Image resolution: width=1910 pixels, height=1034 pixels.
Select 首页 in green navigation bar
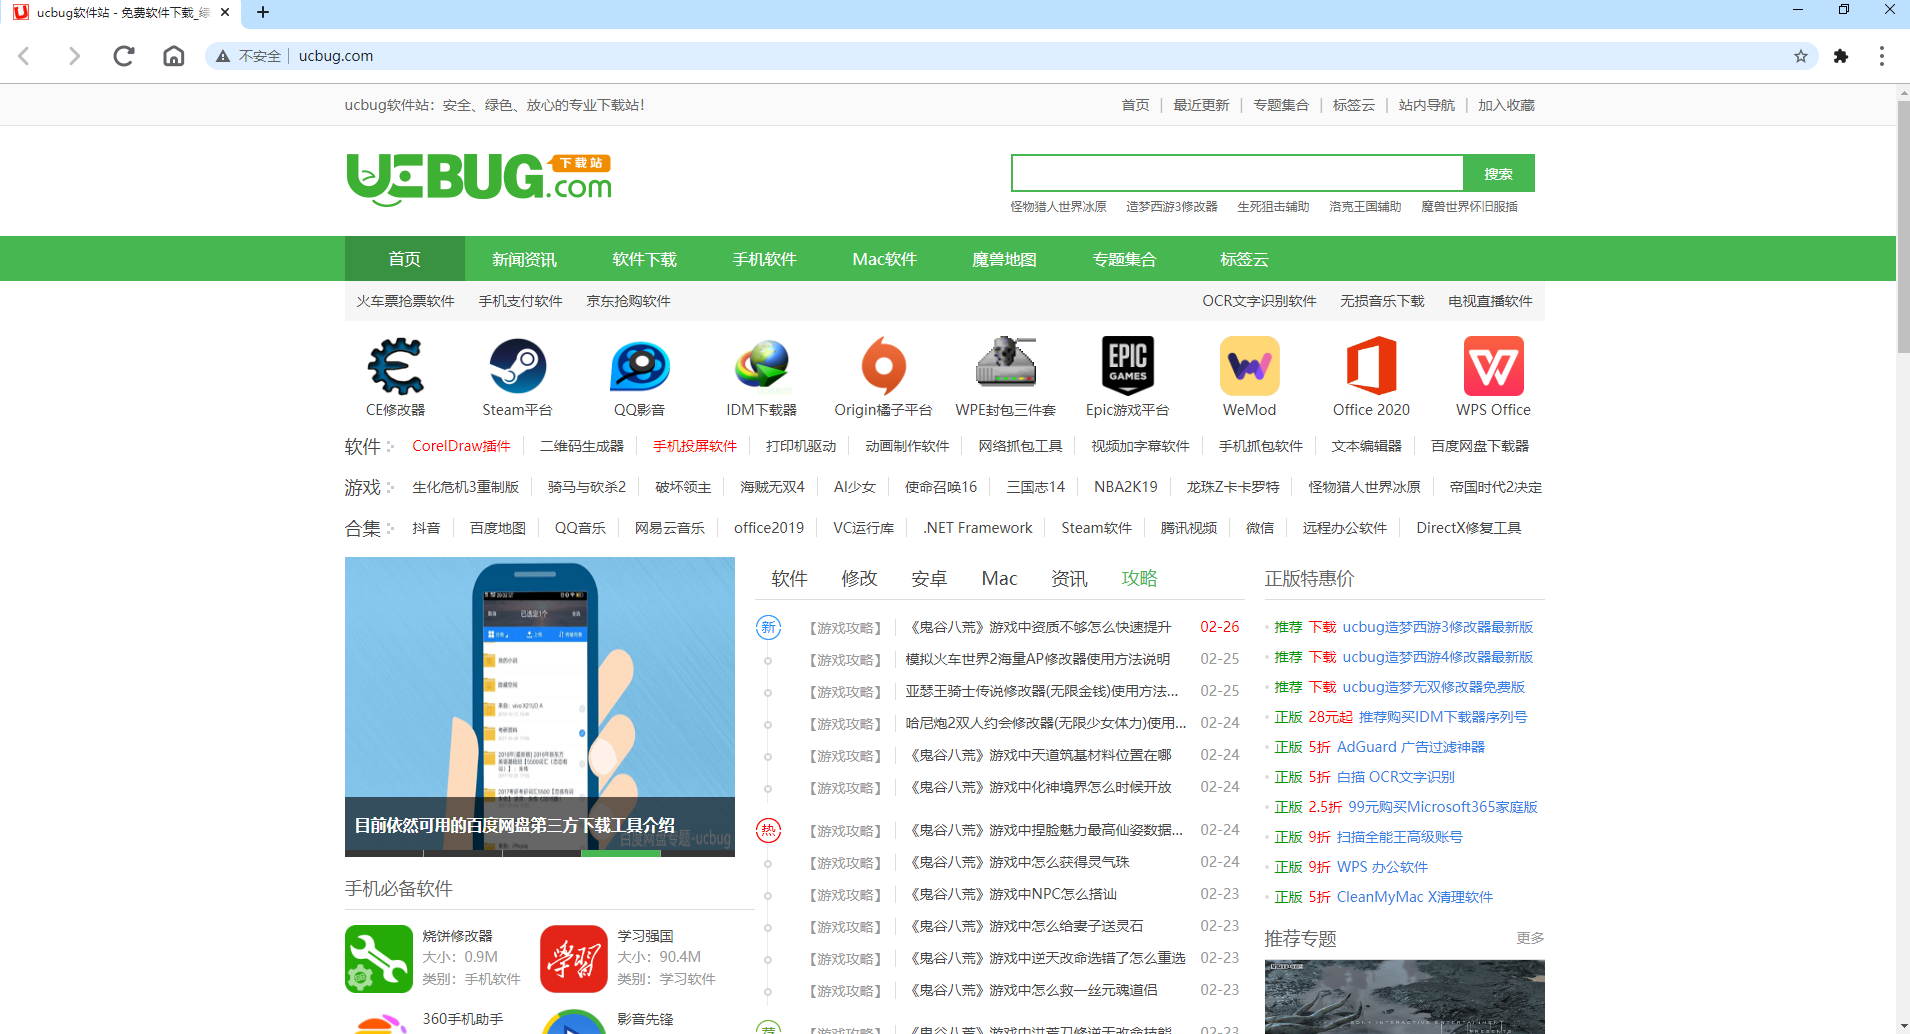[x=405, y=259]
